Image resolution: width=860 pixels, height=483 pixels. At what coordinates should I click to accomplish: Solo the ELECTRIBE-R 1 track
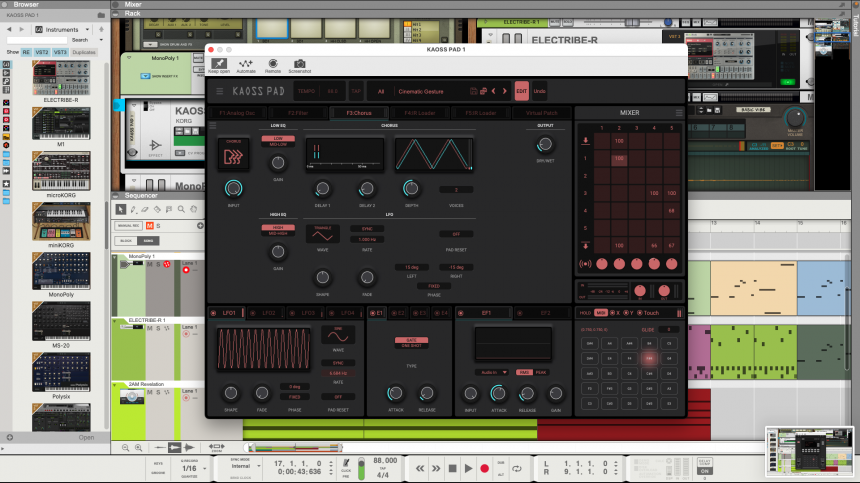[158, 328]
